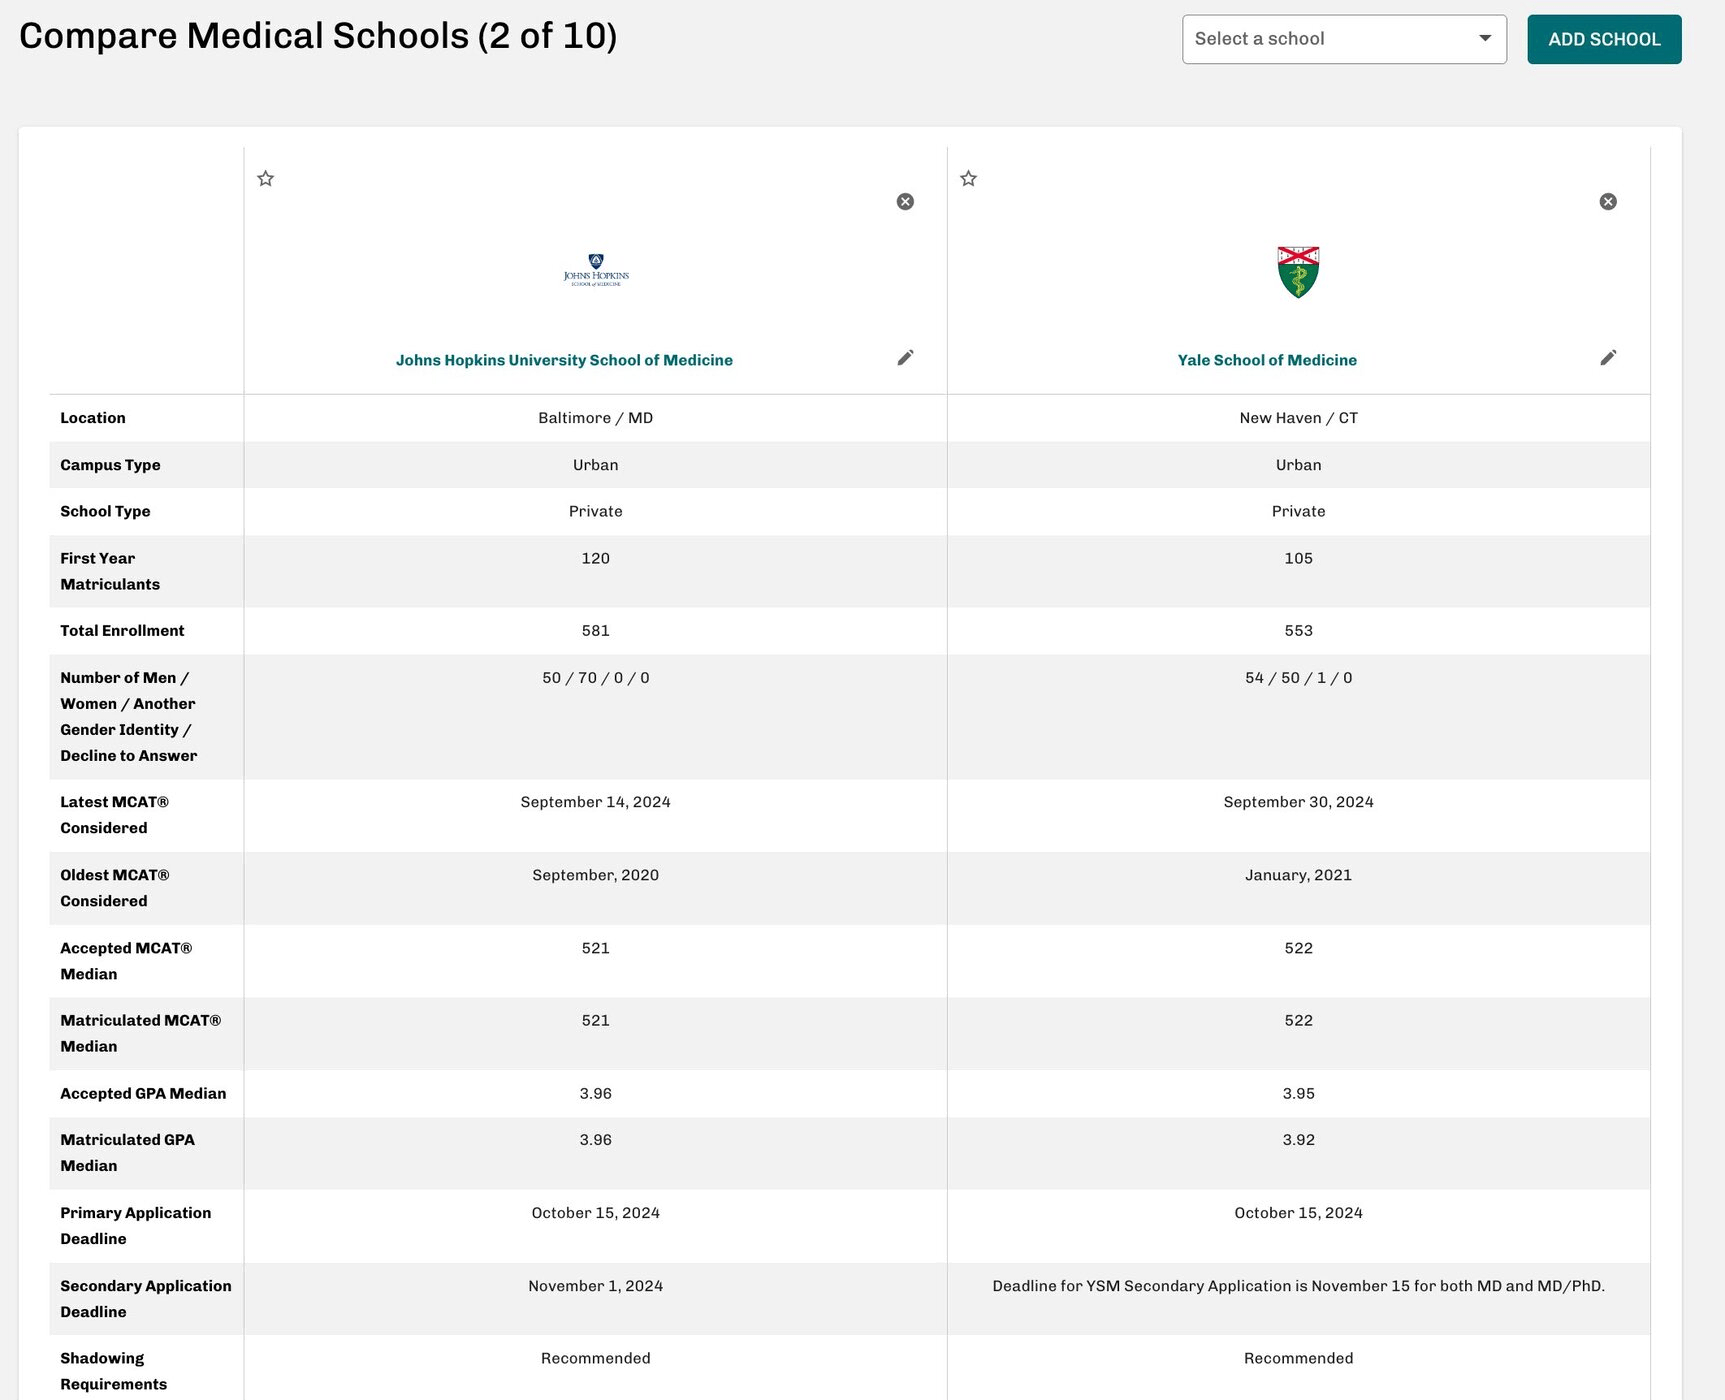Click the dropdown arrow on school selector
This screenshot has height=1400, width=1725.
[x=1484, y=38]
